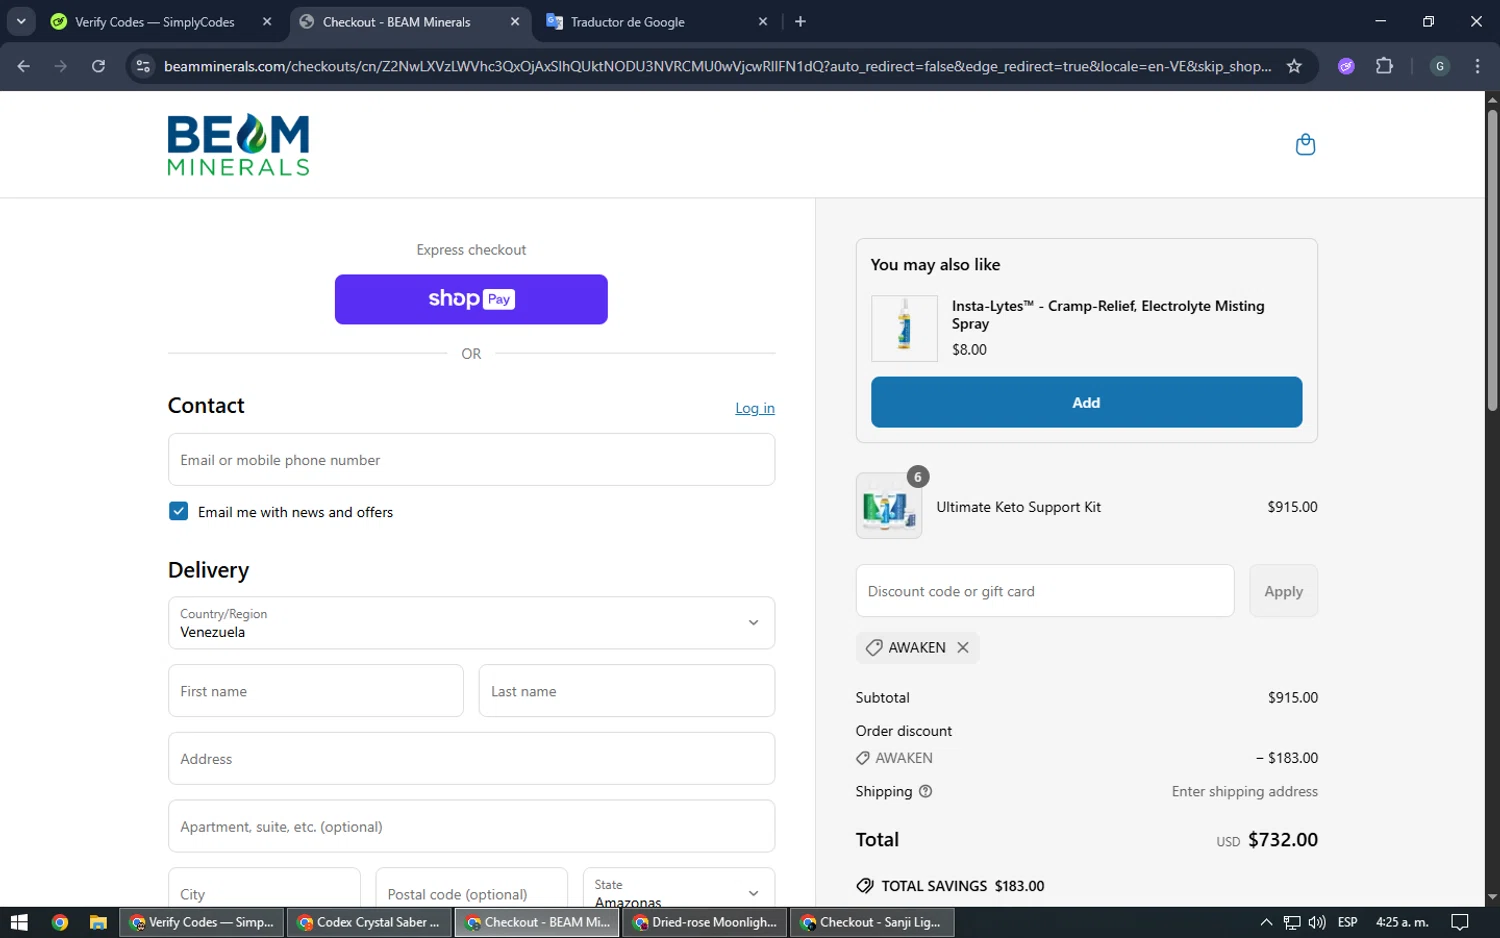This screenshot has height=938, width=1500.
Task: Remove the AWAKEN discount code tag
Action: point(963,648)
